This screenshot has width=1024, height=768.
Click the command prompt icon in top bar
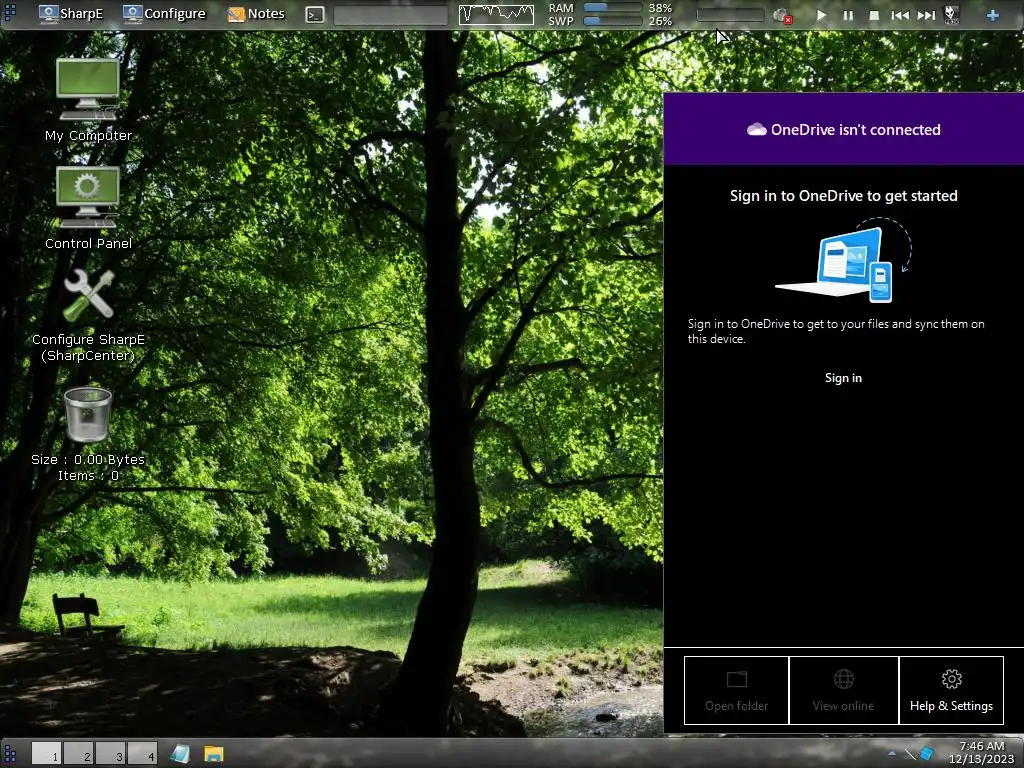tap(315, 14)
